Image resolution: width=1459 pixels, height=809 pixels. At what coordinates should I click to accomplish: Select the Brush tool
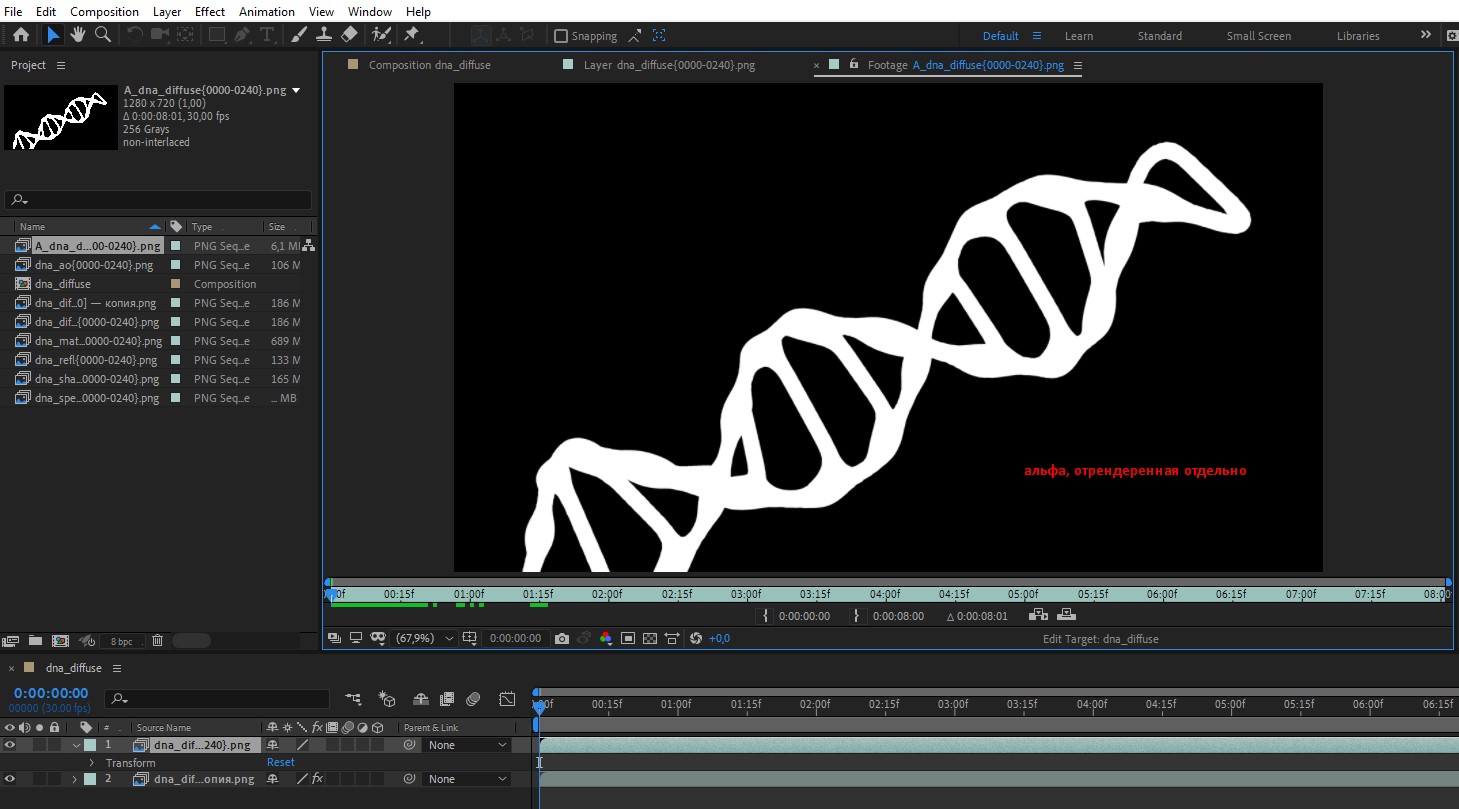click(298, 35)
